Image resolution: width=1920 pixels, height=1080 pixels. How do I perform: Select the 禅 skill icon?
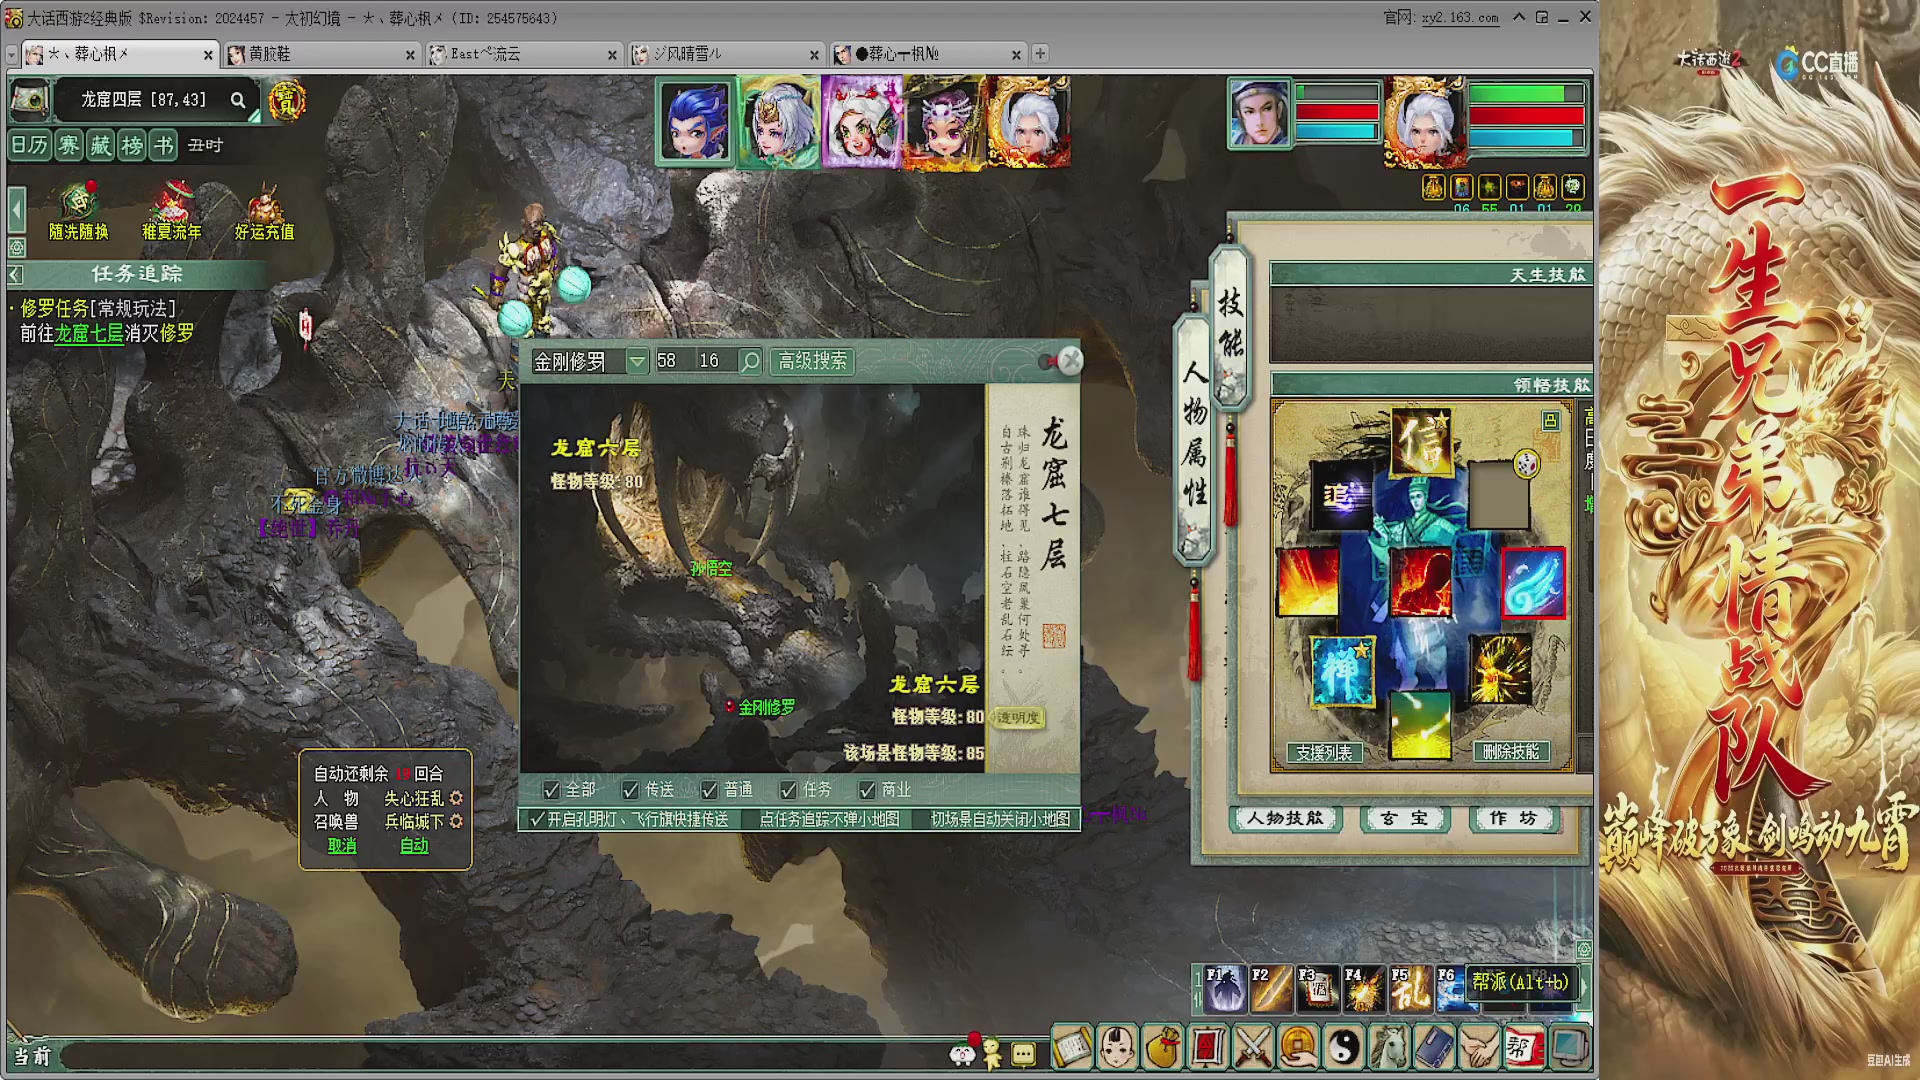coord(1341,671)
